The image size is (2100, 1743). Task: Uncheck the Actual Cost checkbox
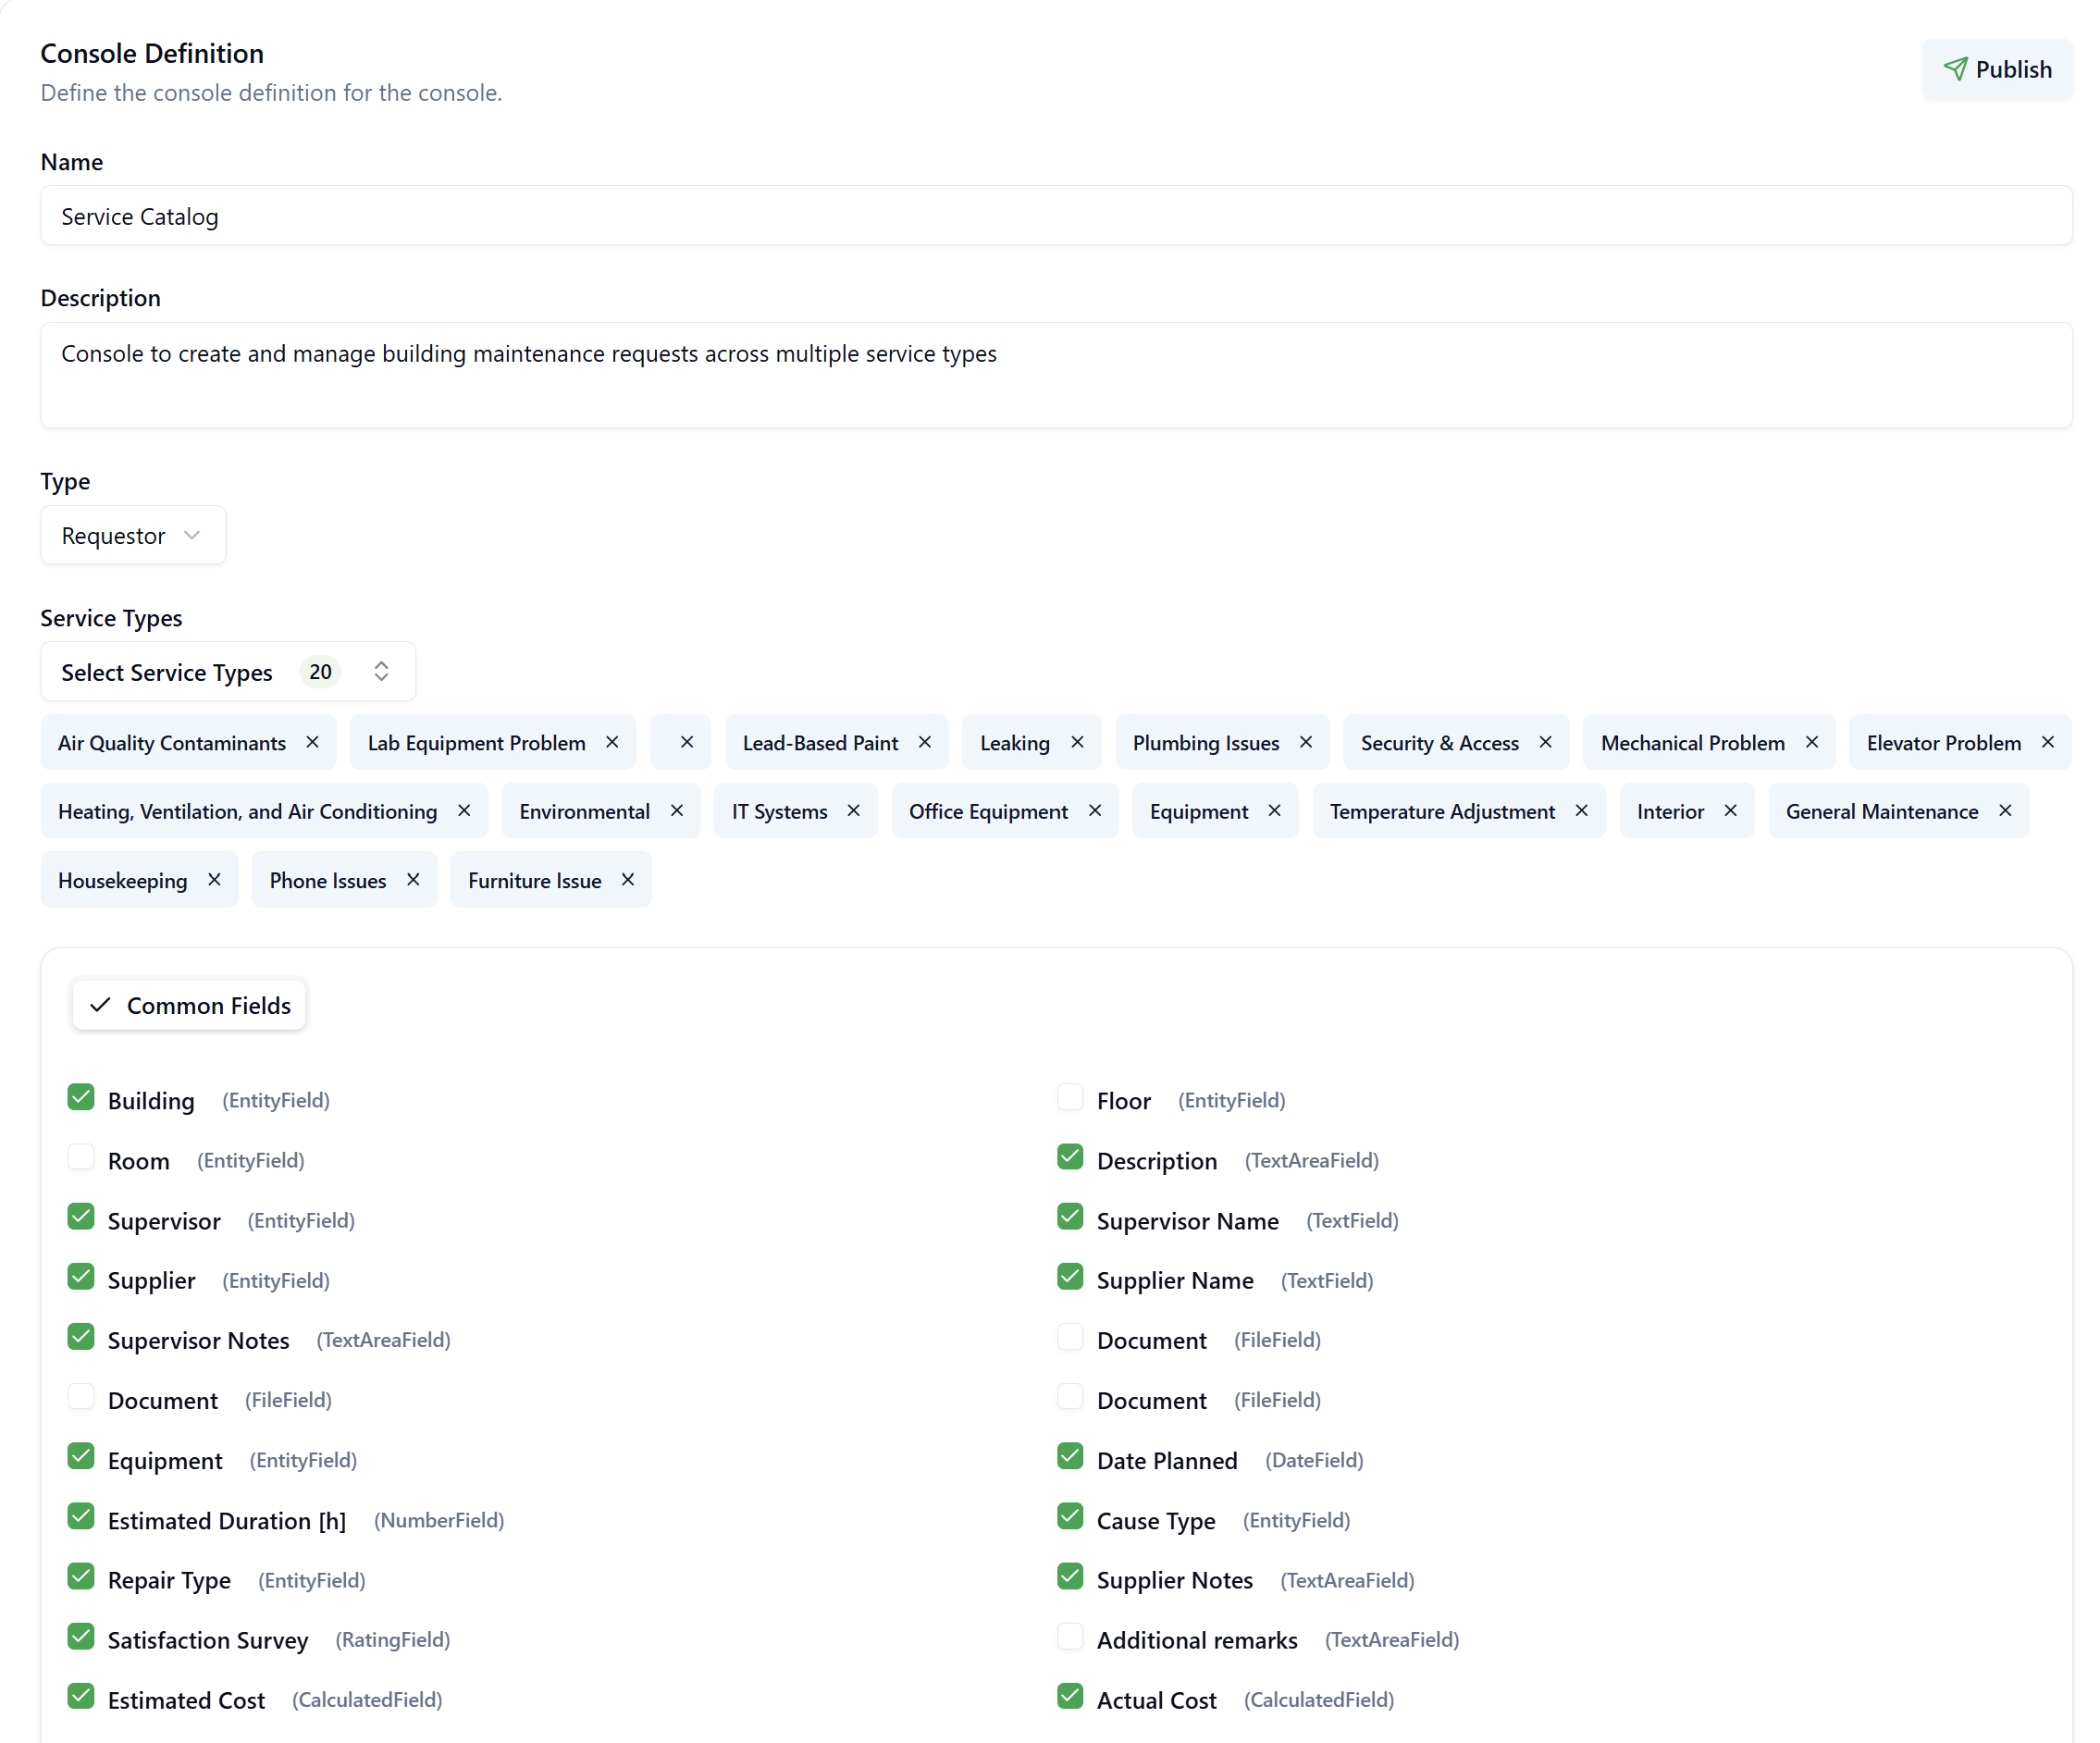pos(1070,1698)
